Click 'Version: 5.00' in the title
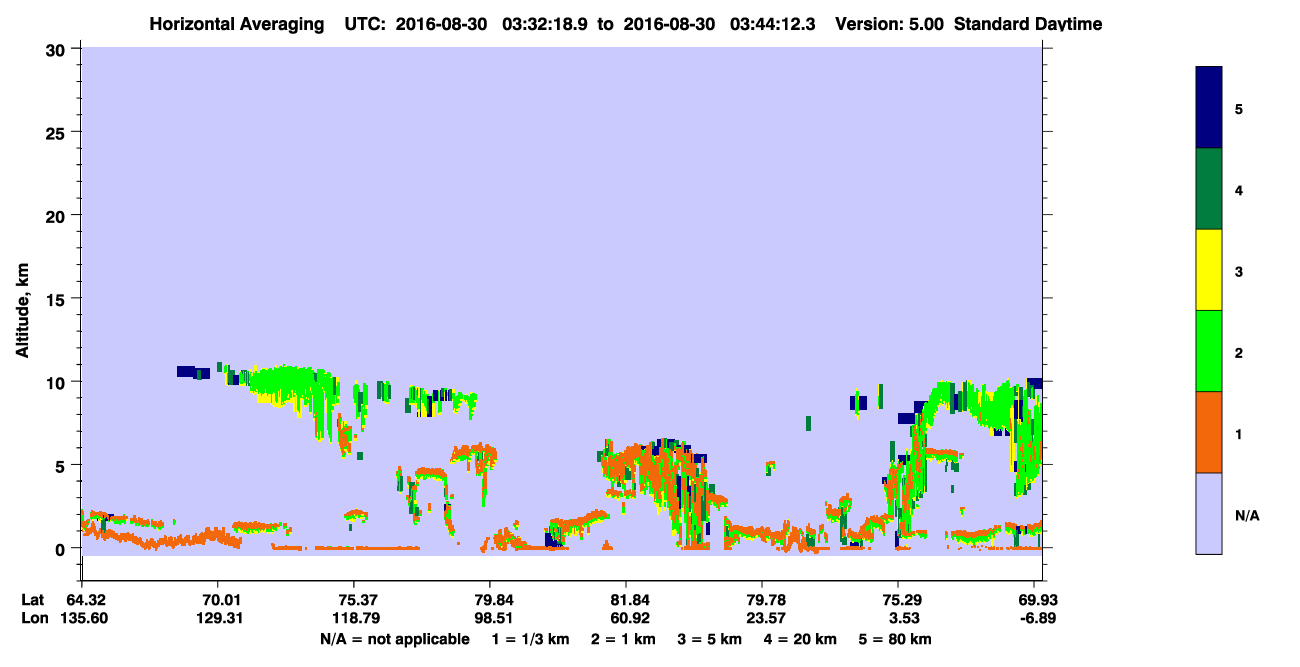 pos(890,24)
